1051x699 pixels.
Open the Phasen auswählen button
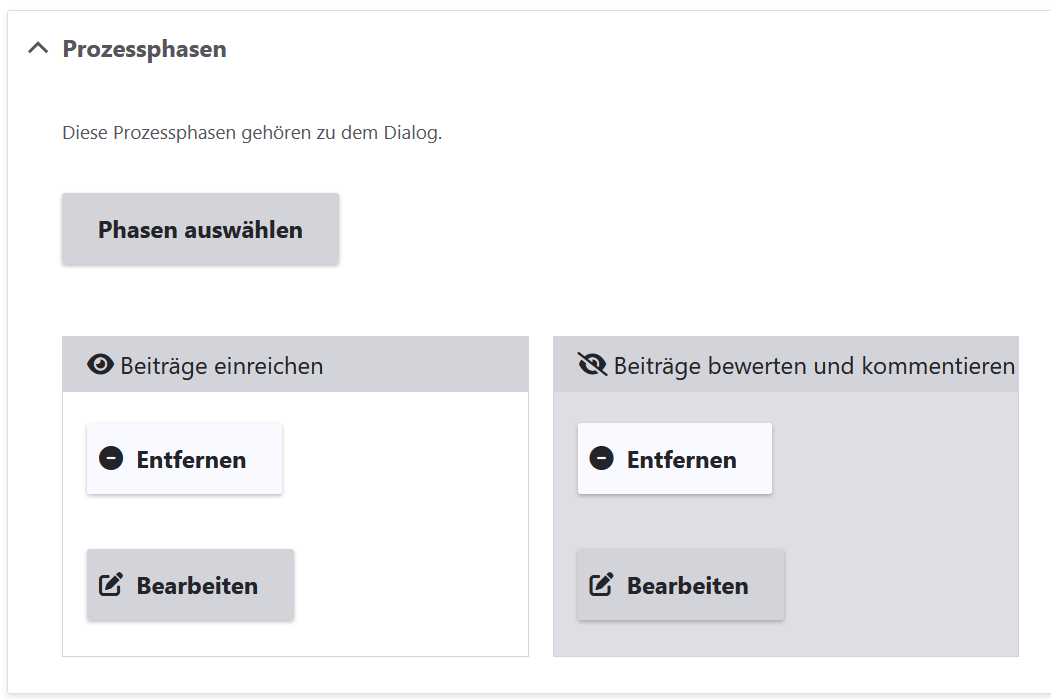click(200, 229)
